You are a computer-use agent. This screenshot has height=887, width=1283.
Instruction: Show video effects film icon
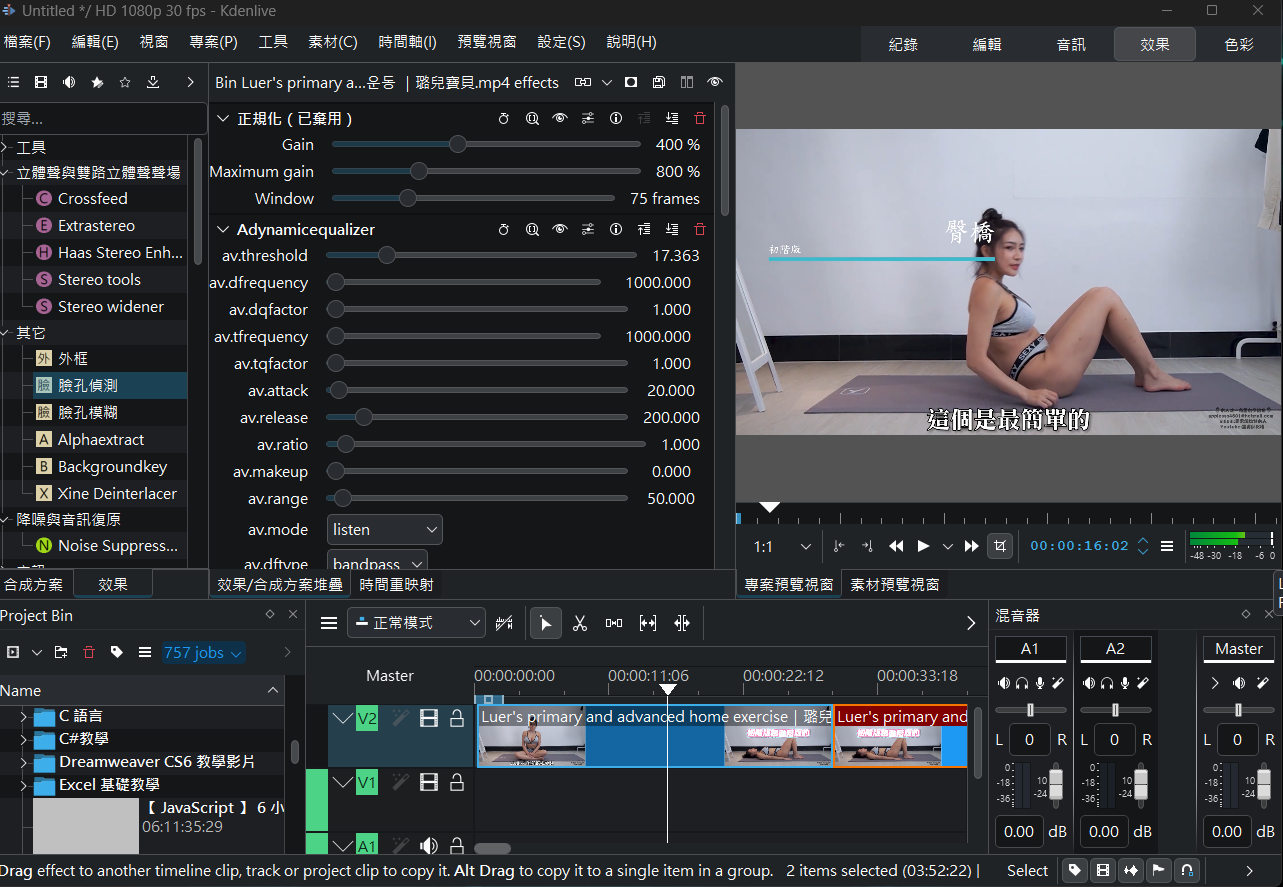click(41, 82)
